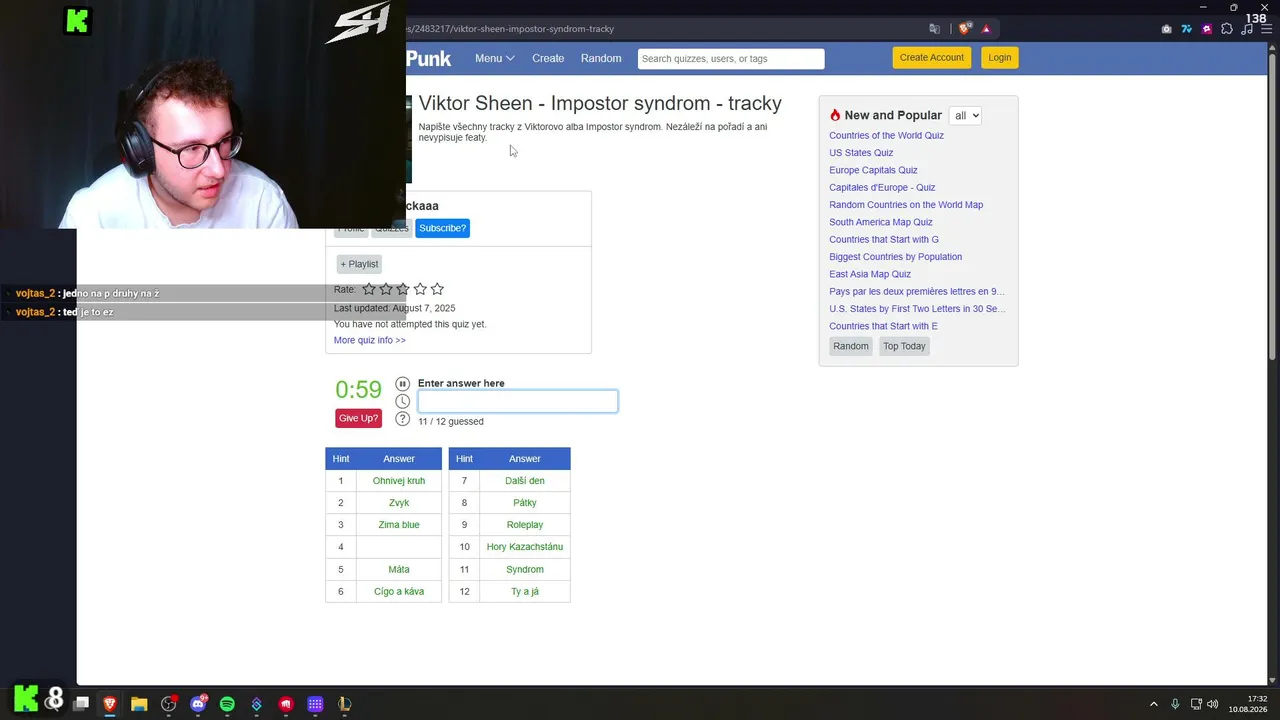The image size is (1280, 720).
Task: Click the translate page icon in address bar
Action: point(935,29)
